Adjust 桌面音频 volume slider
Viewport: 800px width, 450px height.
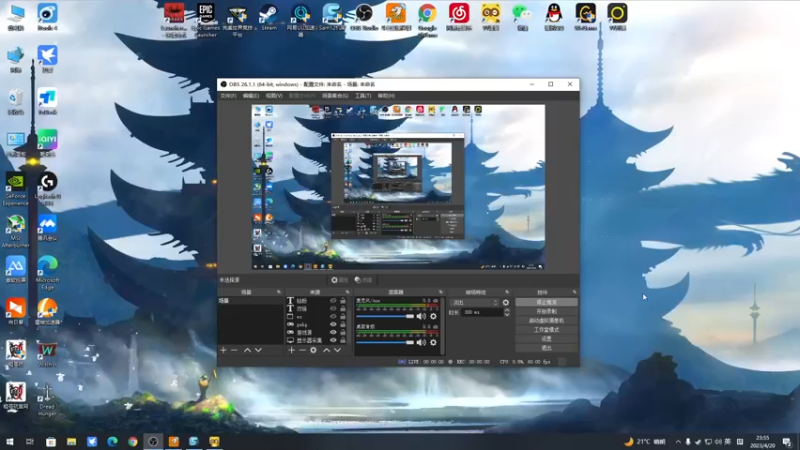coord(385,342)
